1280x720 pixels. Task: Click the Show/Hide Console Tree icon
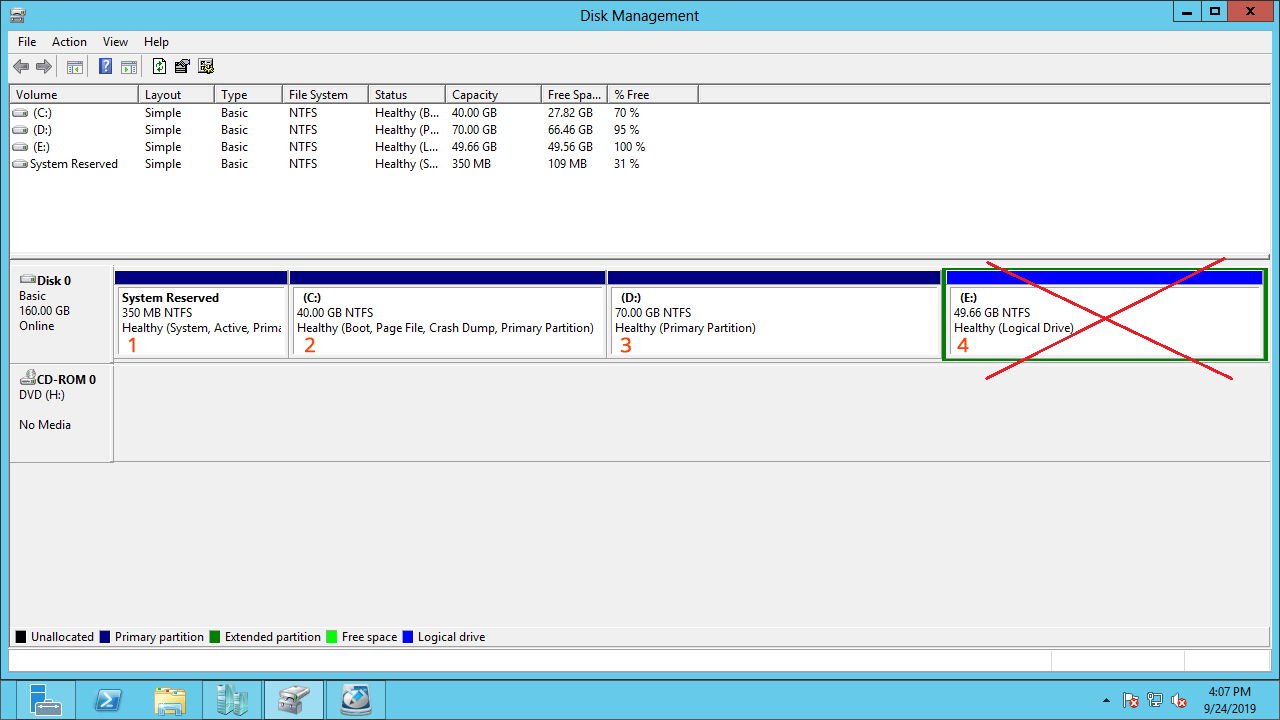tap(75, 67)
